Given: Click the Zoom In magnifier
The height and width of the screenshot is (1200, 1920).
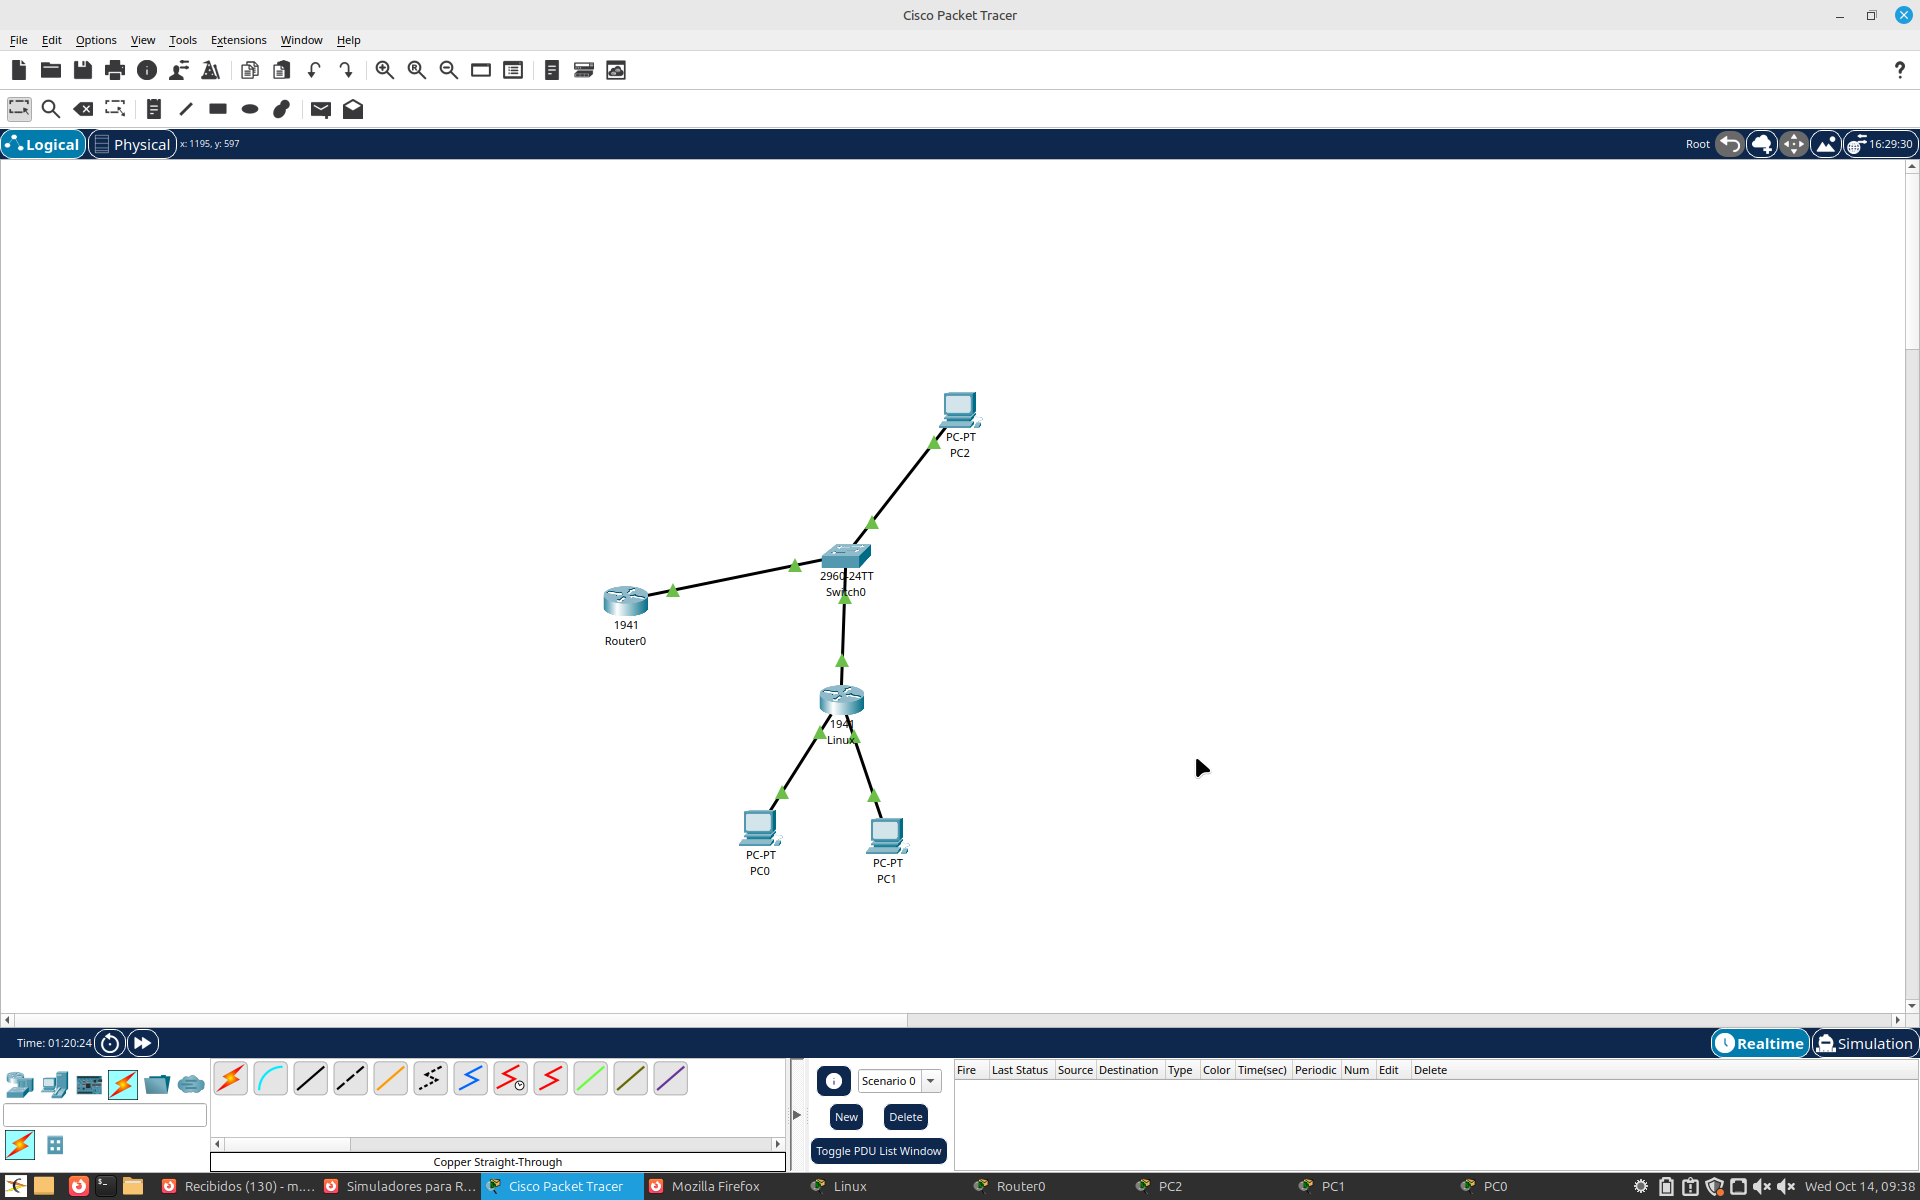Looking at the screenshot, I should point(385,70).
